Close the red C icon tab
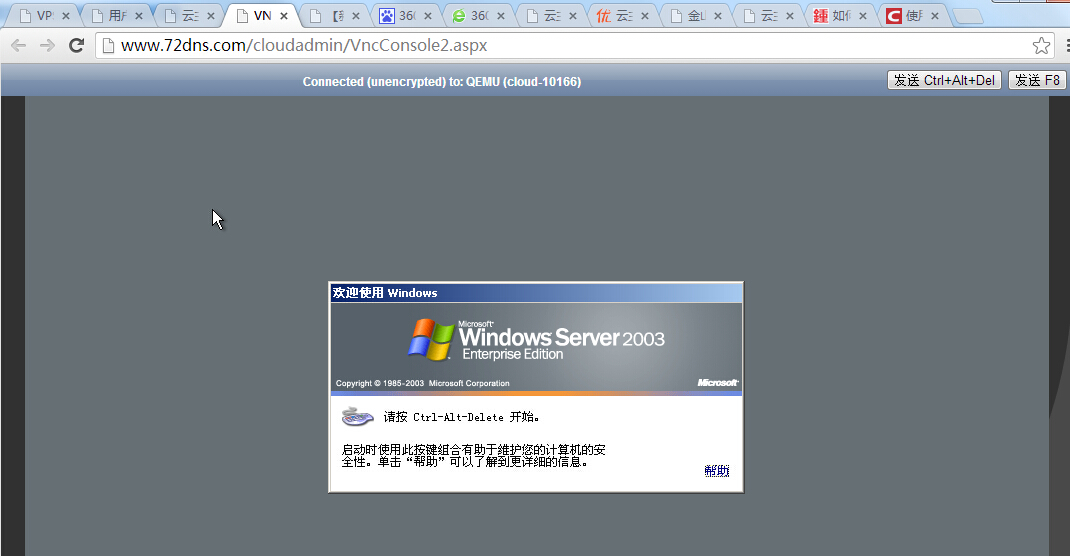This screenshot has width=1070, height=556. pyautogui.click(x=935, y=16)
